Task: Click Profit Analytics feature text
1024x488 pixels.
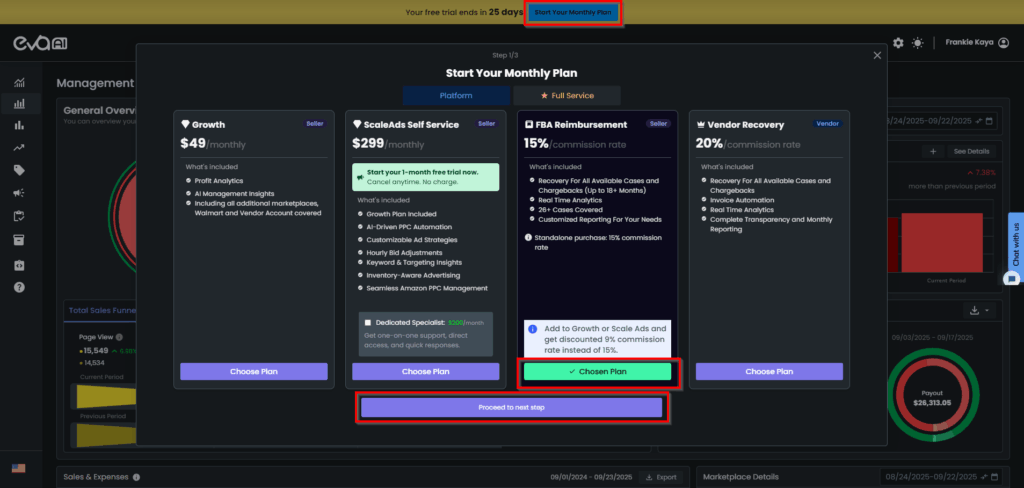Action: tap(218, 180)
